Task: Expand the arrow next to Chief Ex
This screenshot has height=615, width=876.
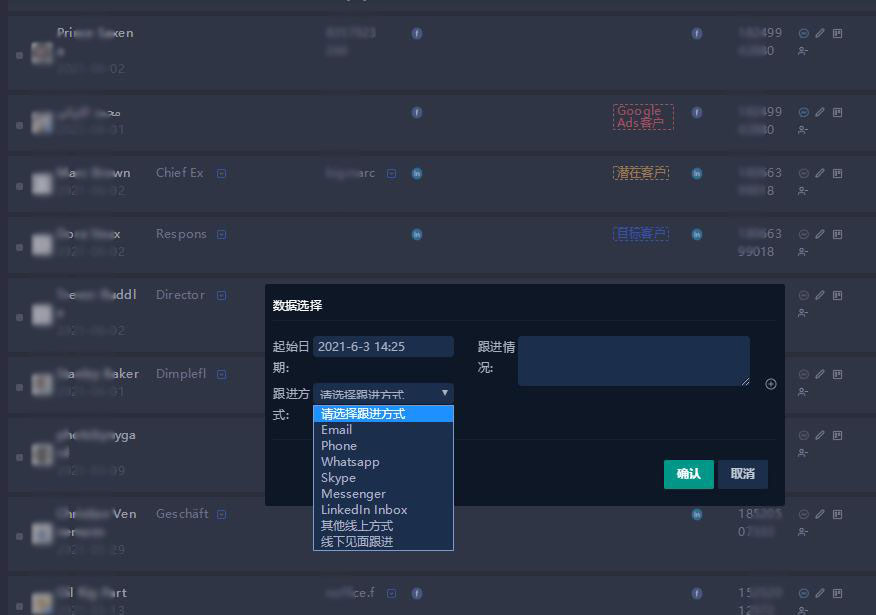Action: (x=222, y=173)
